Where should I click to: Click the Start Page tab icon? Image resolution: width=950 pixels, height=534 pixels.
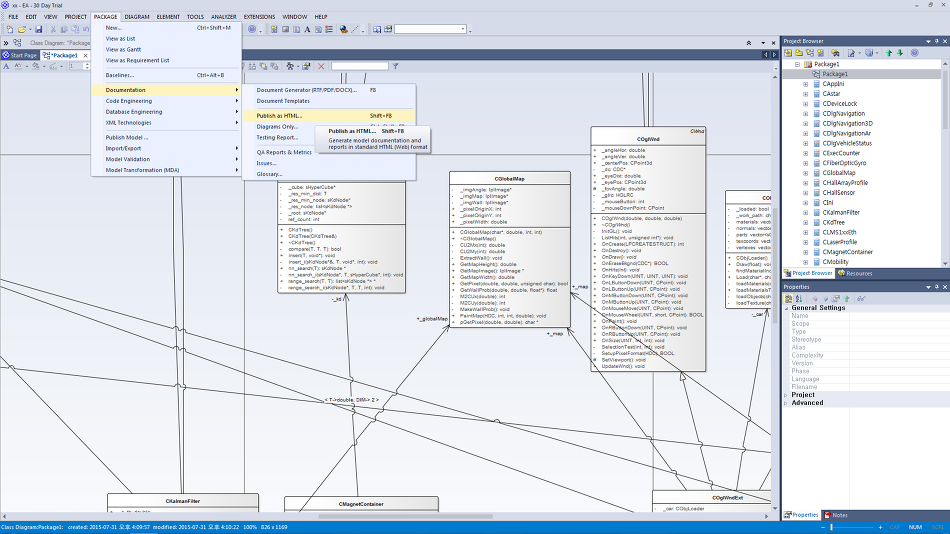point(5,55)
